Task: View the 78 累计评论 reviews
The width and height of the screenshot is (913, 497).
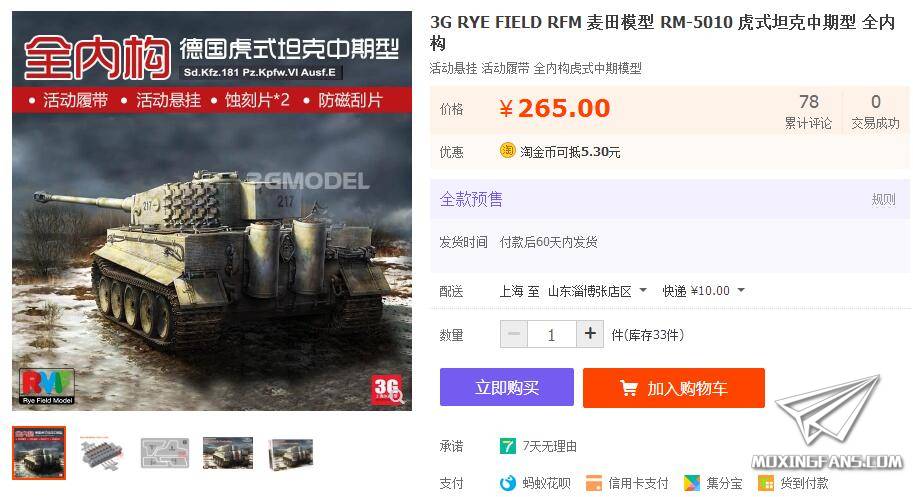Action: [x=808, y=111]
